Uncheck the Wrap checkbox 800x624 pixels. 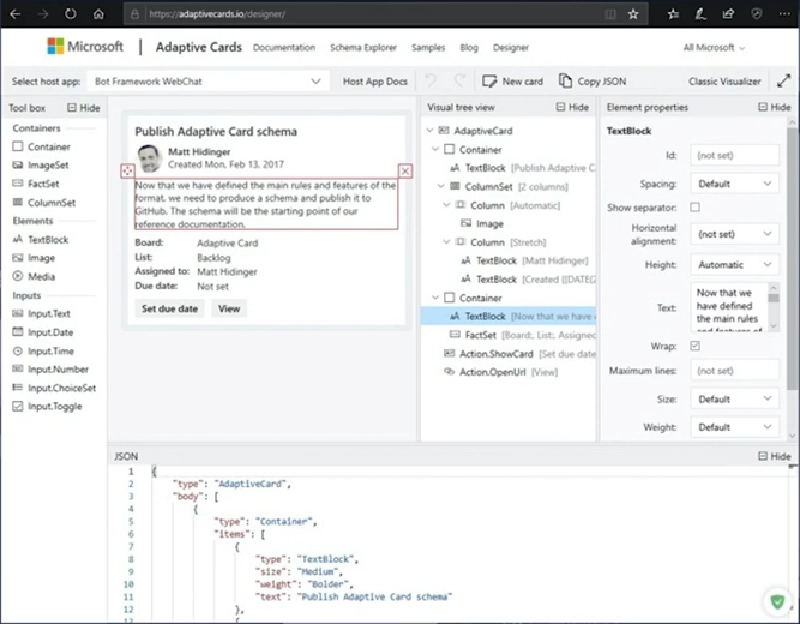pyautogui.click(x=695, y=346)
